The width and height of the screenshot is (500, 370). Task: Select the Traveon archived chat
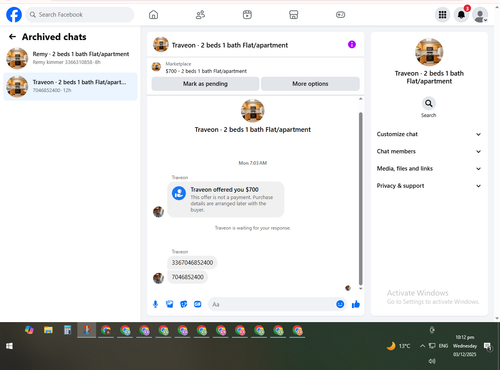click(70, 86)
